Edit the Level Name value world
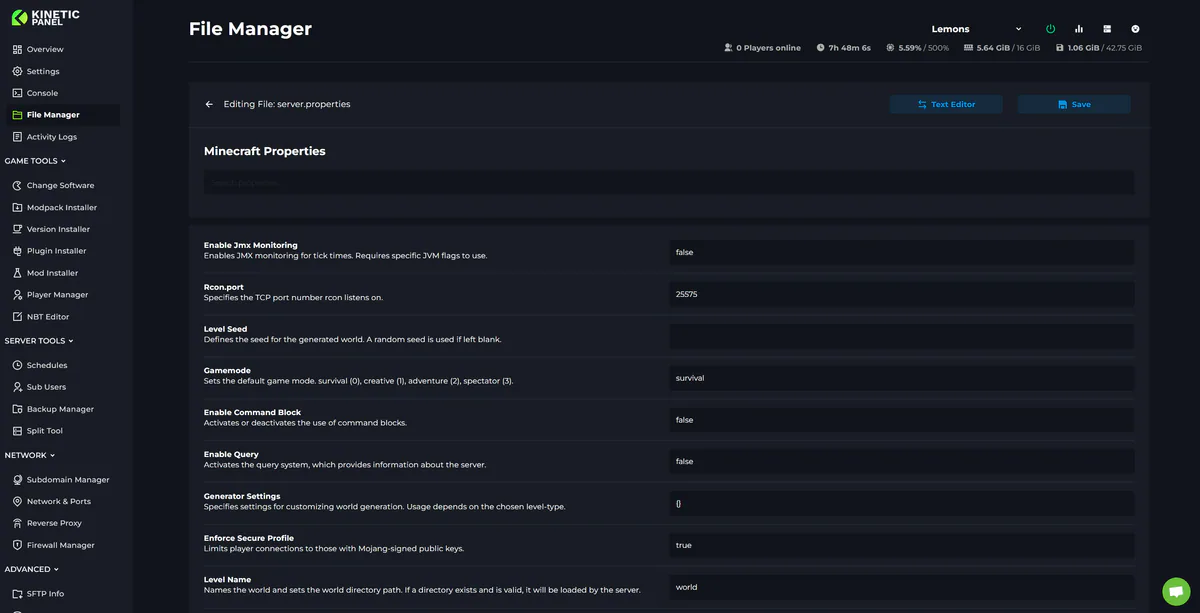1200x613 pixels. (x=902, y=587)
